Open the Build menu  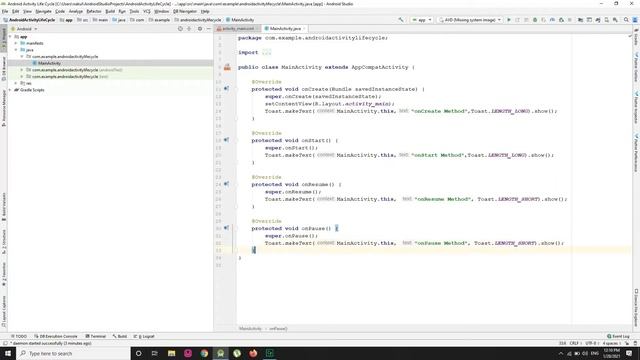pyautogui.click(x=110, y=11)
